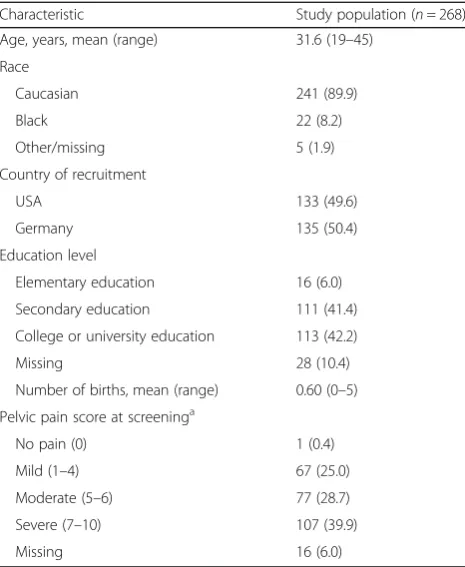The height and width of the screenshot is (567, 465).
Task: Select the Elementary education row
Action: (232, 282)
